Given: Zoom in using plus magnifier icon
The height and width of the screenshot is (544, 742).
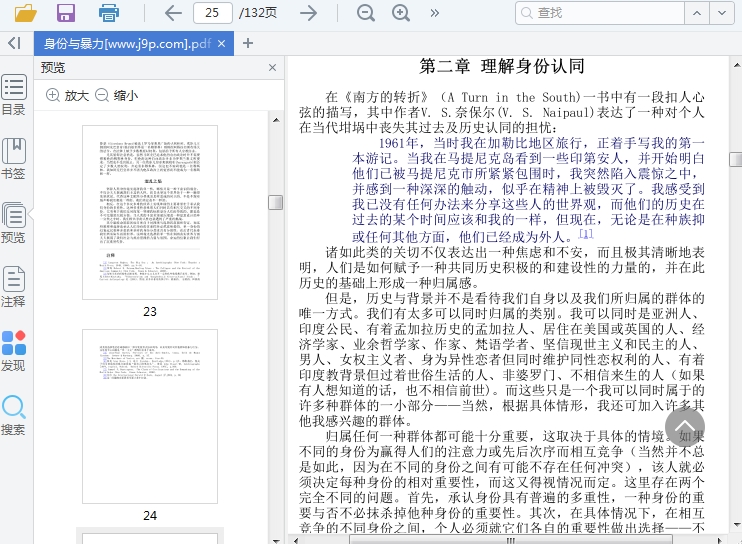Looking at the screenshot, I should pos(401,13).
